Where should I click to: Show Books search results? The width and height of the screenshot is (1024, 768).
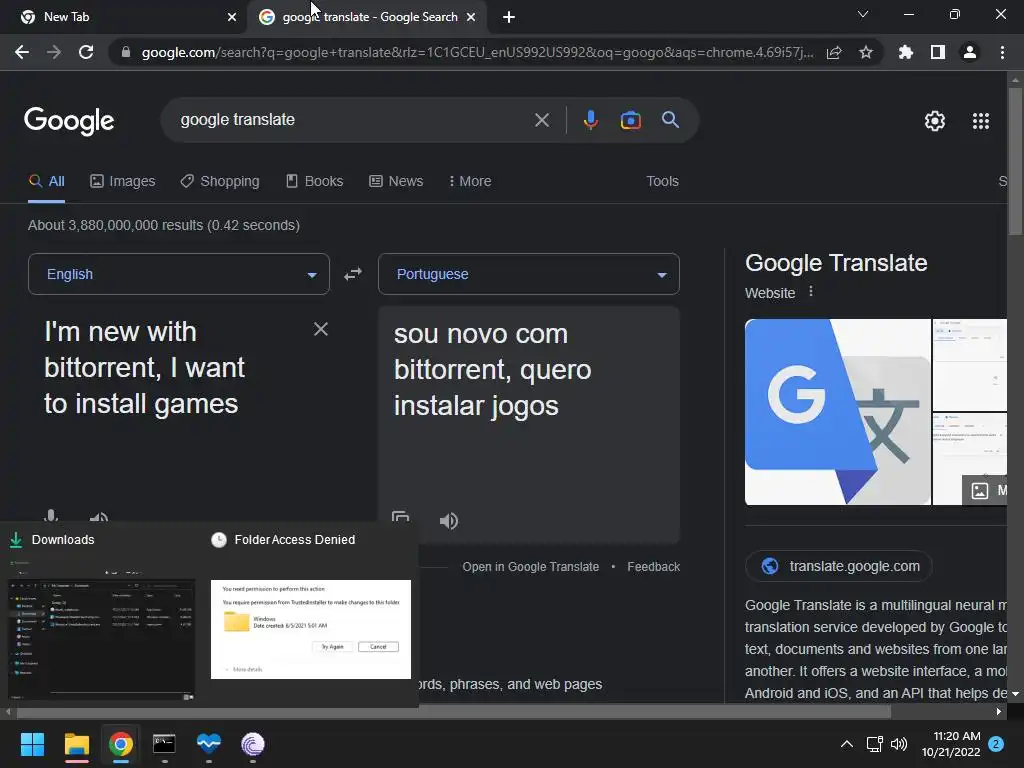coord(315,182)
